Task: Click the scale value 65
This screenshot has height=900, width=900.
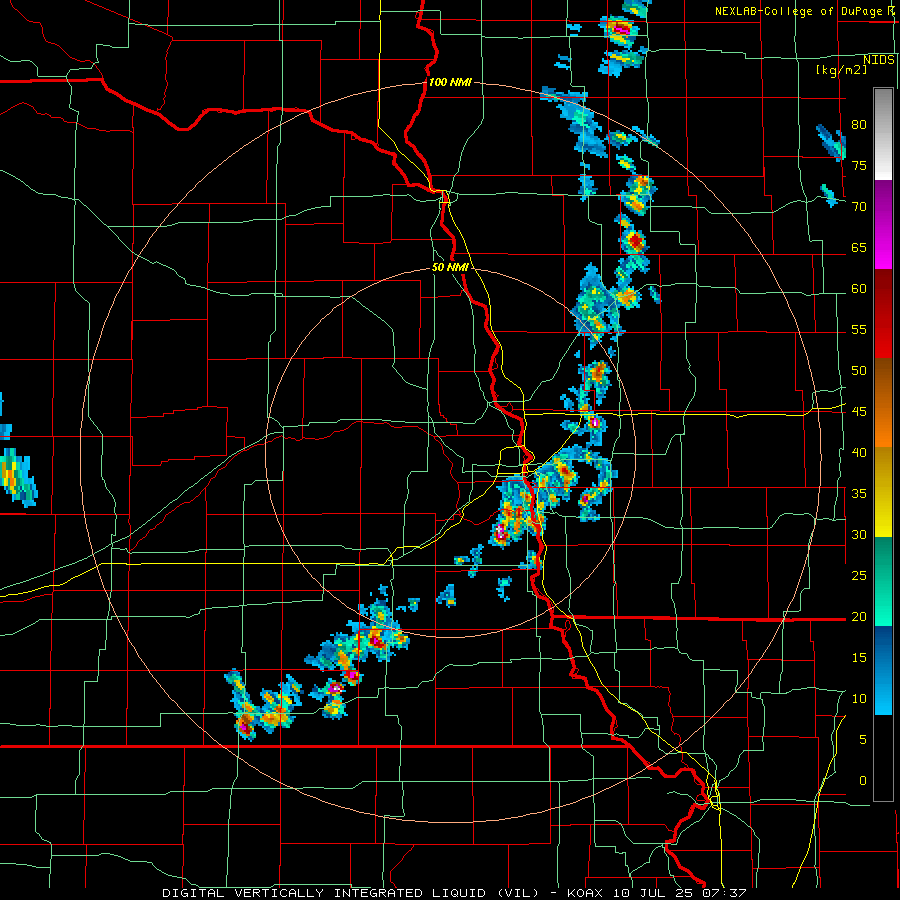Action: (x=859, y=247)
